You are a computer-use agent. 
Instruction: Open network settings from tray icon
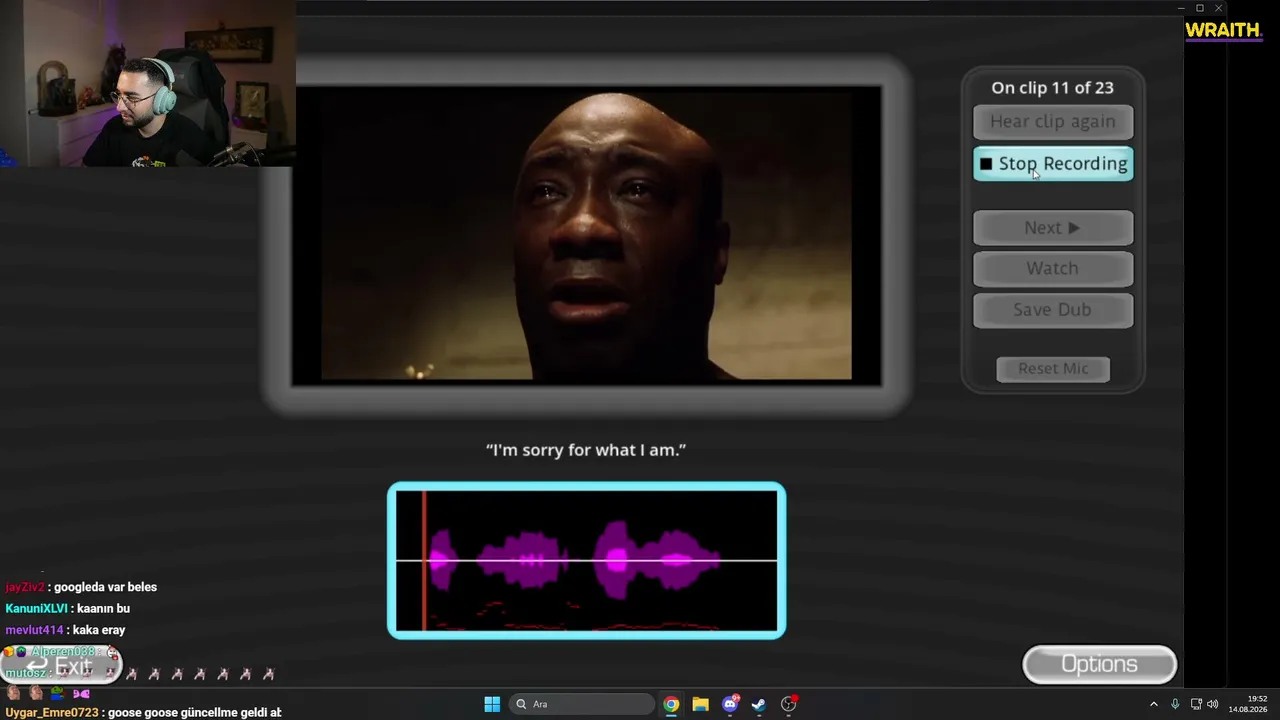1197,704
